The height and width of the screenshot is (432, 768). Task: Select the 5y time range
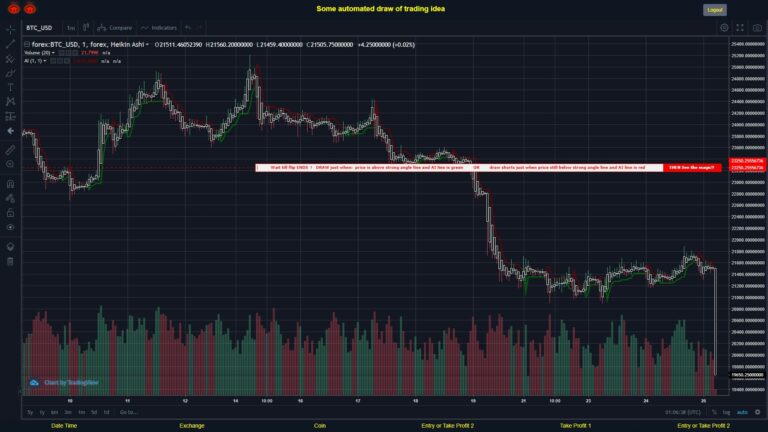(30, 412)
